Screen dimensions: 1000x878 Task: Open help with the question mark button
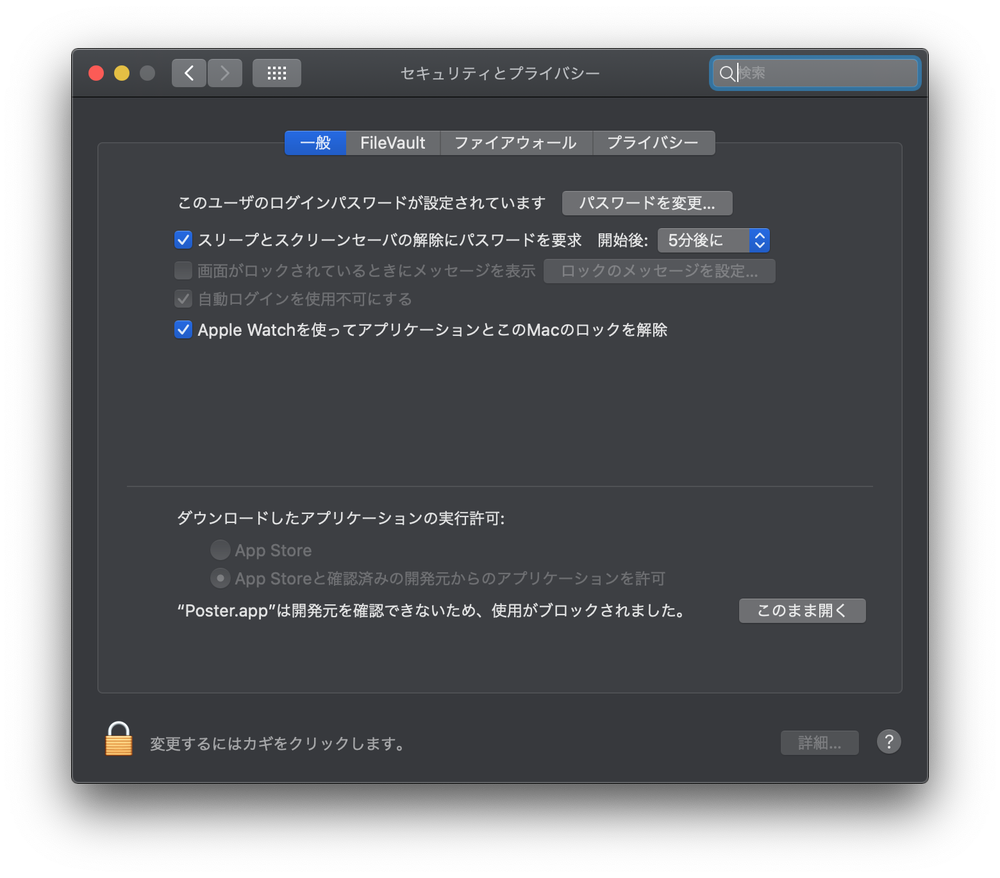tap(888, 742)
